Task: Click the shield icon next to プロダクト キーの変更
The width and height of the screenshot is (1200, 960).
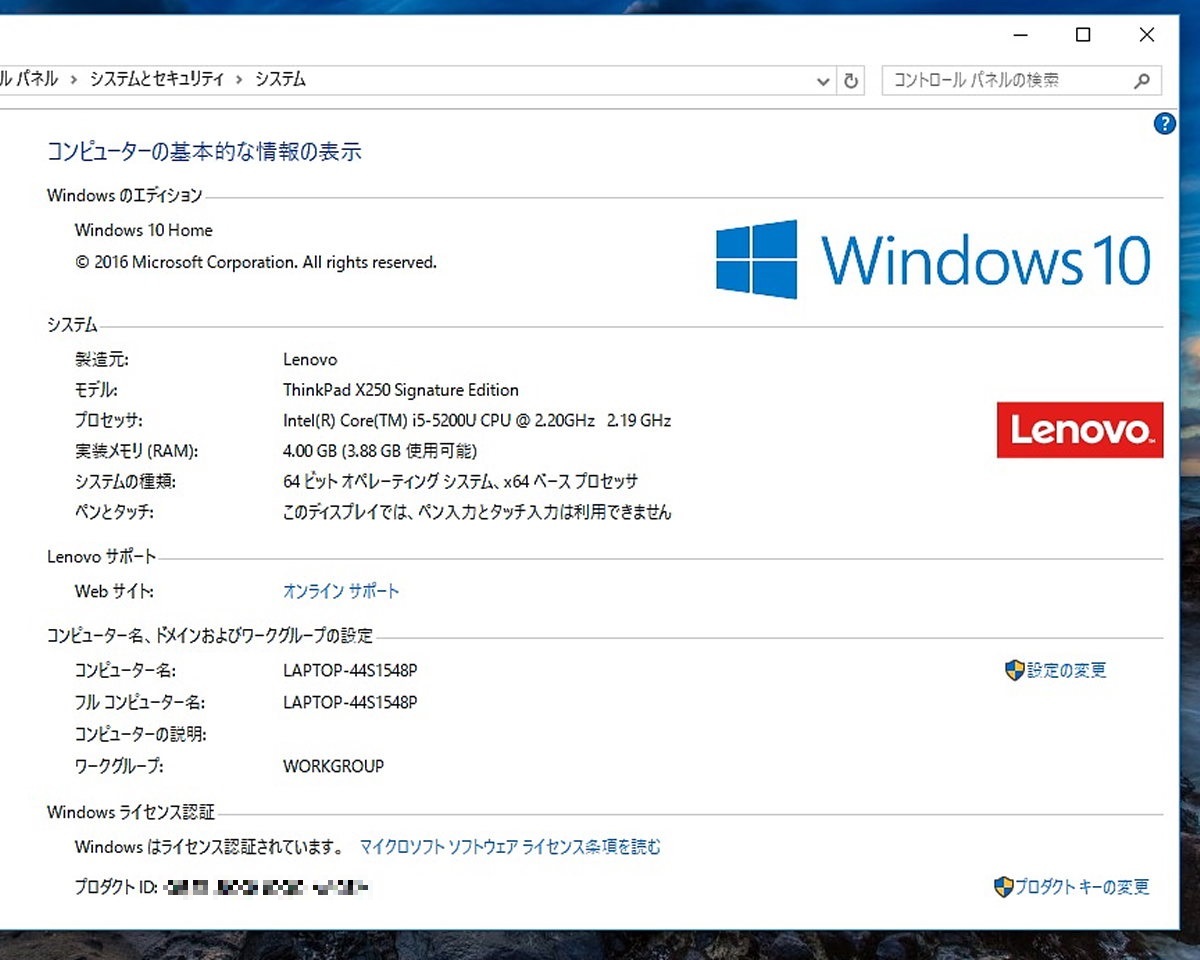Action: (1004, 887)
